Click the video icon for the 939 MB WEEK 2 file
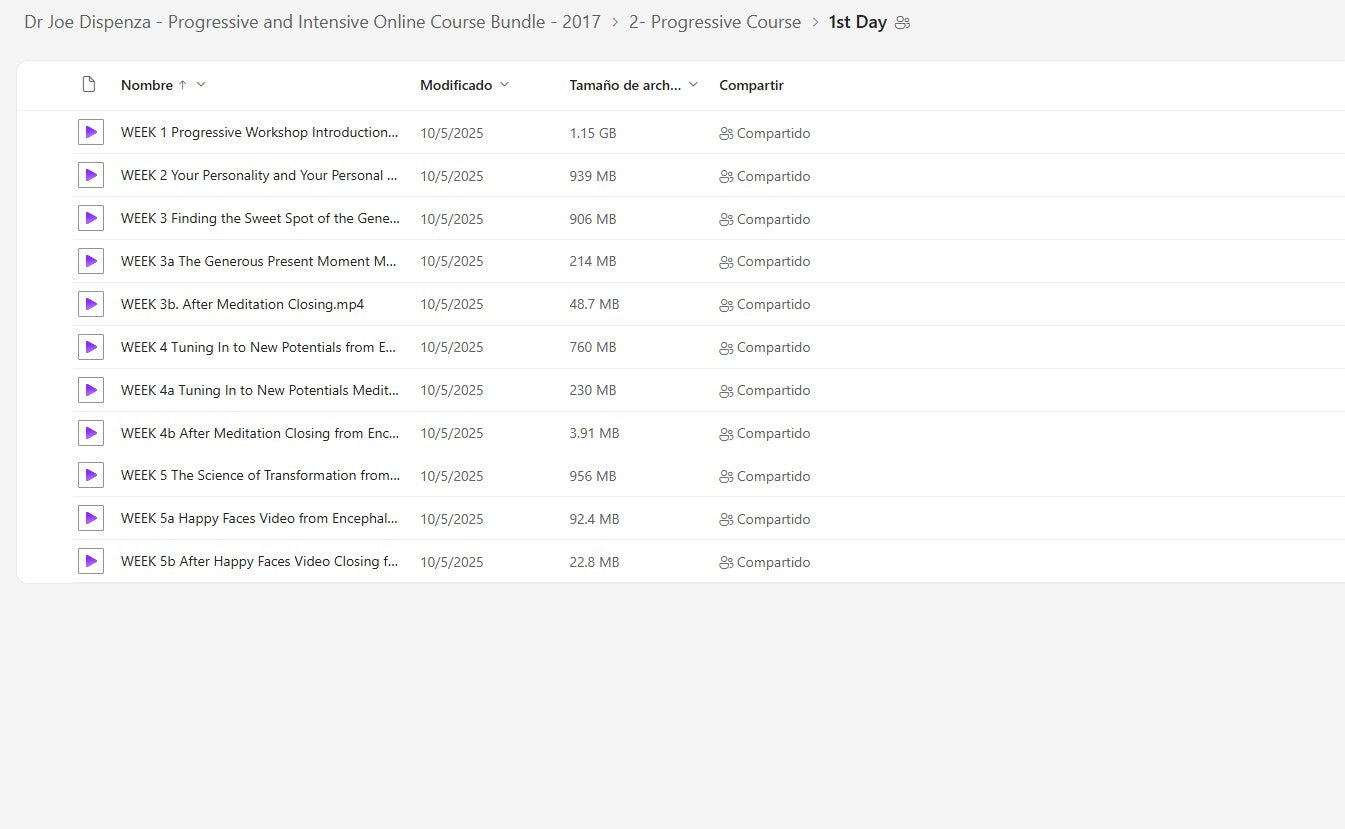 (x=91, y=175)
